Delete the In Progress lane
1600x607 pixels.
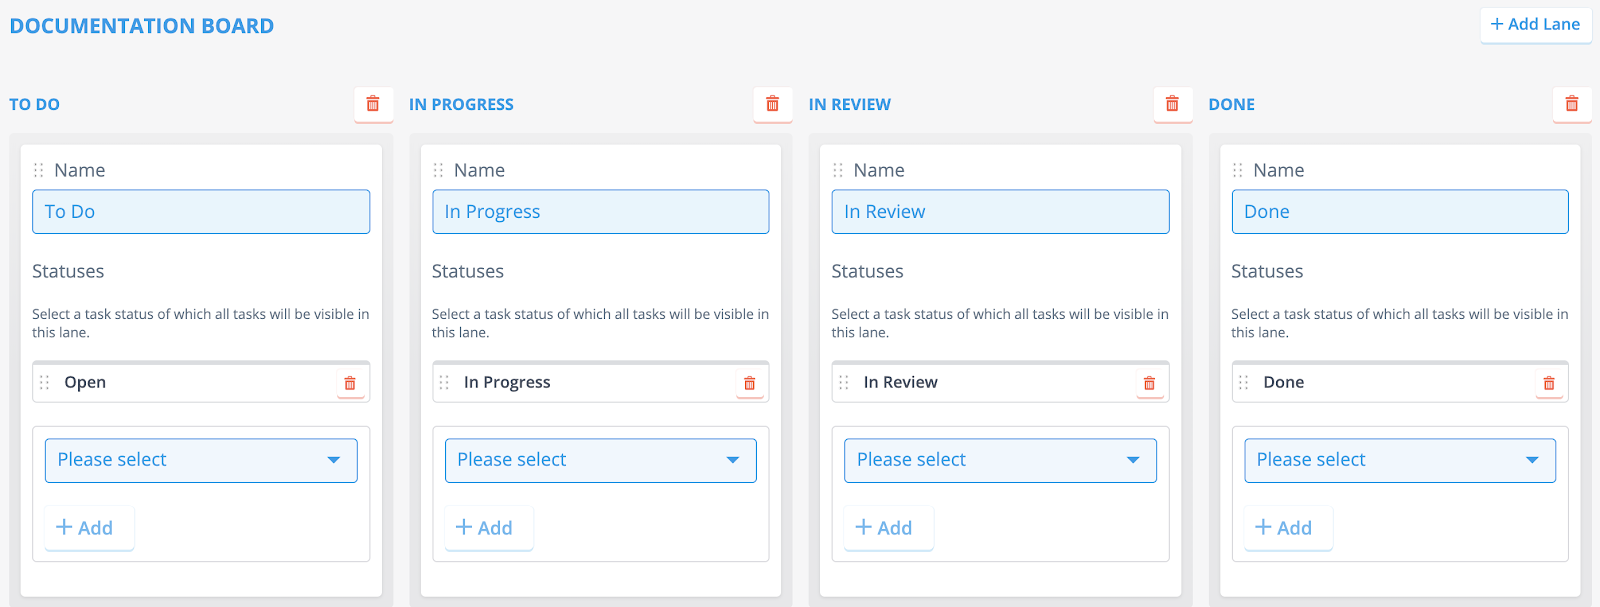click(x=772, y=104)
